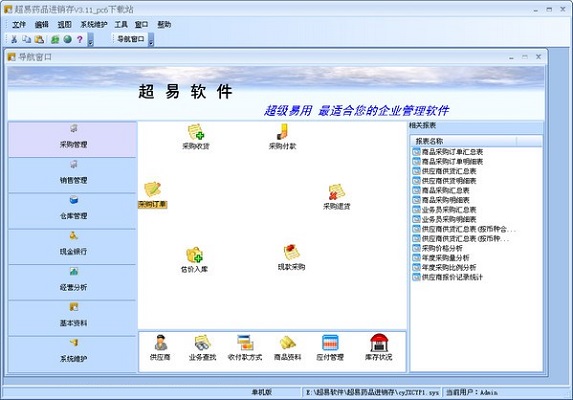This screenshot has height=400, width=573.
Task: Open the 系统维护 menu in menu bar
Action: 94,24
